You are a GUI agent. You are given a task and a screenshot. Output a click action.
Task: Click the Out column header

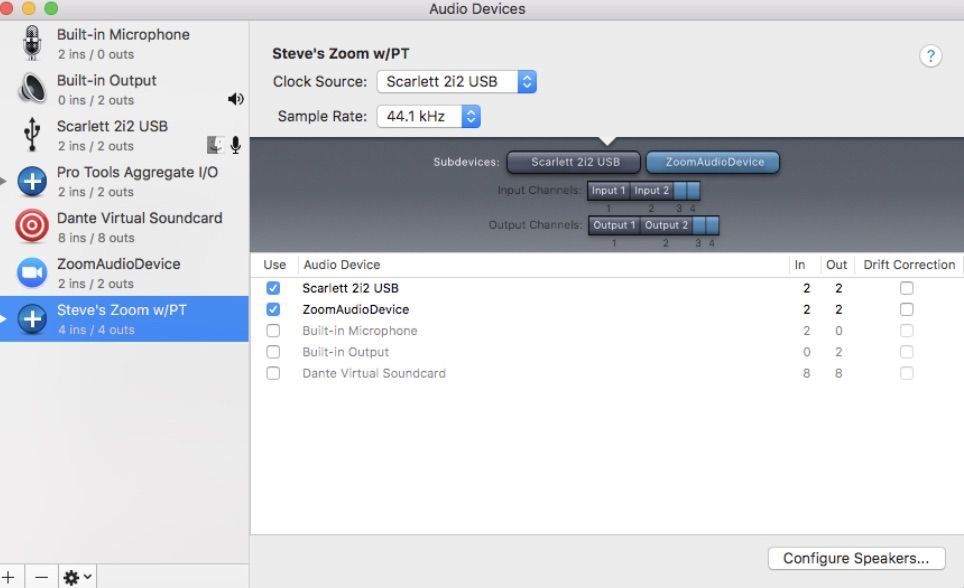click(x=836, y=265)
